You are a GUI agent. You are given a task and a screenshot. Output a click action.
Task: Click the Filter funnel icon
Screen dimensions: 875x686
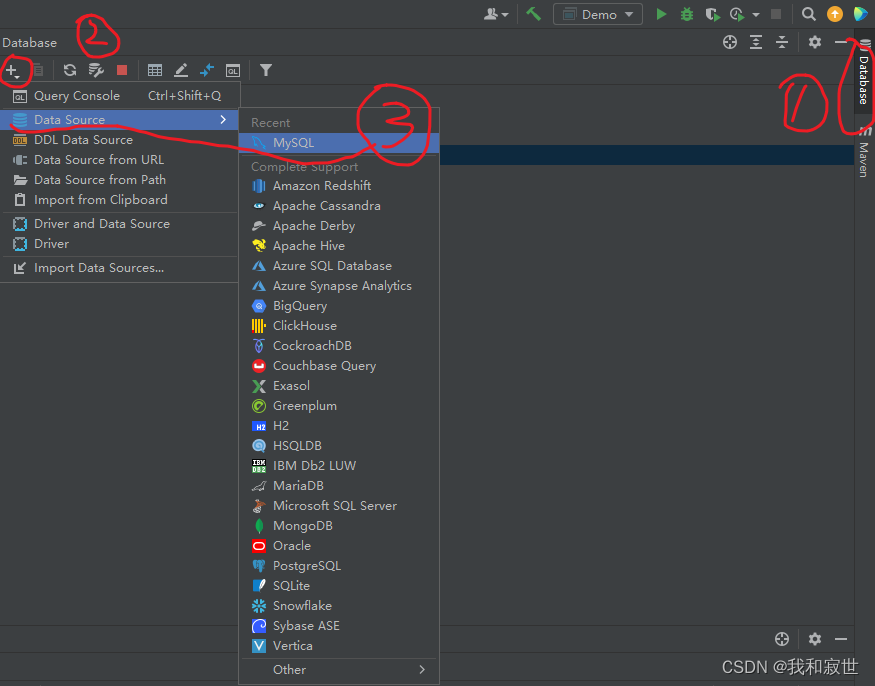(266, 70)
